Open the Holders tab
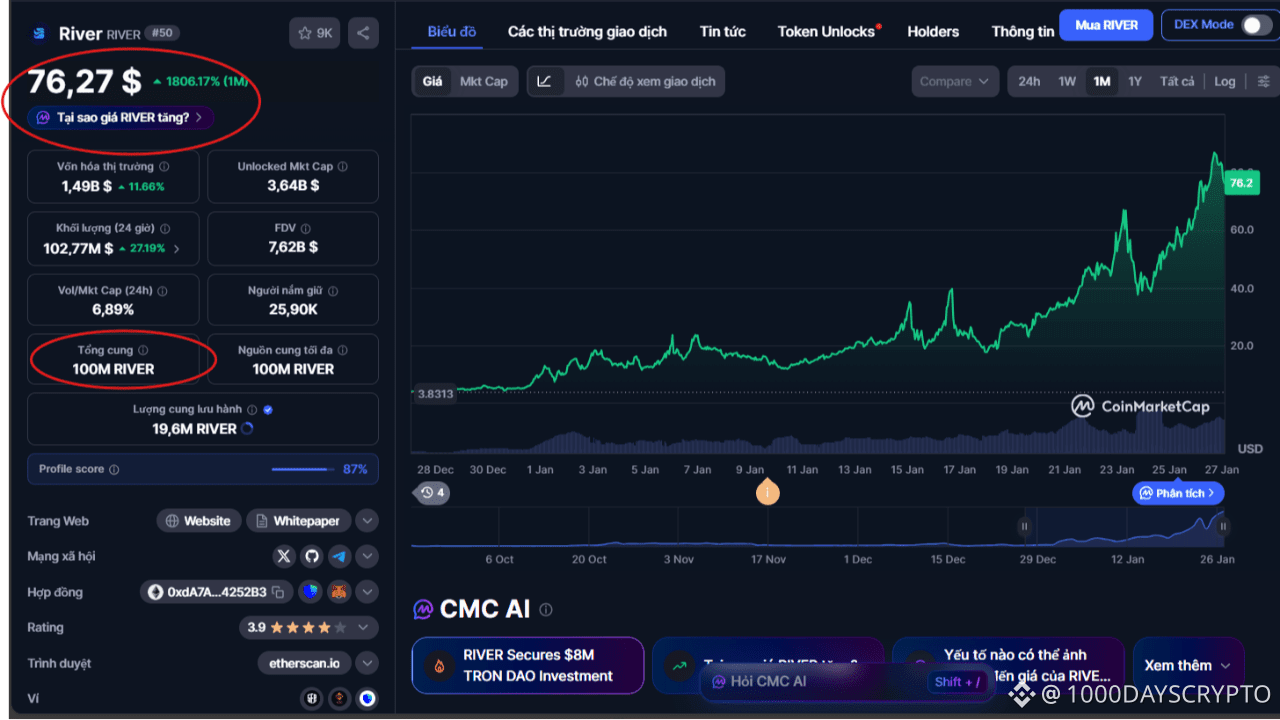 coord(932,31)
